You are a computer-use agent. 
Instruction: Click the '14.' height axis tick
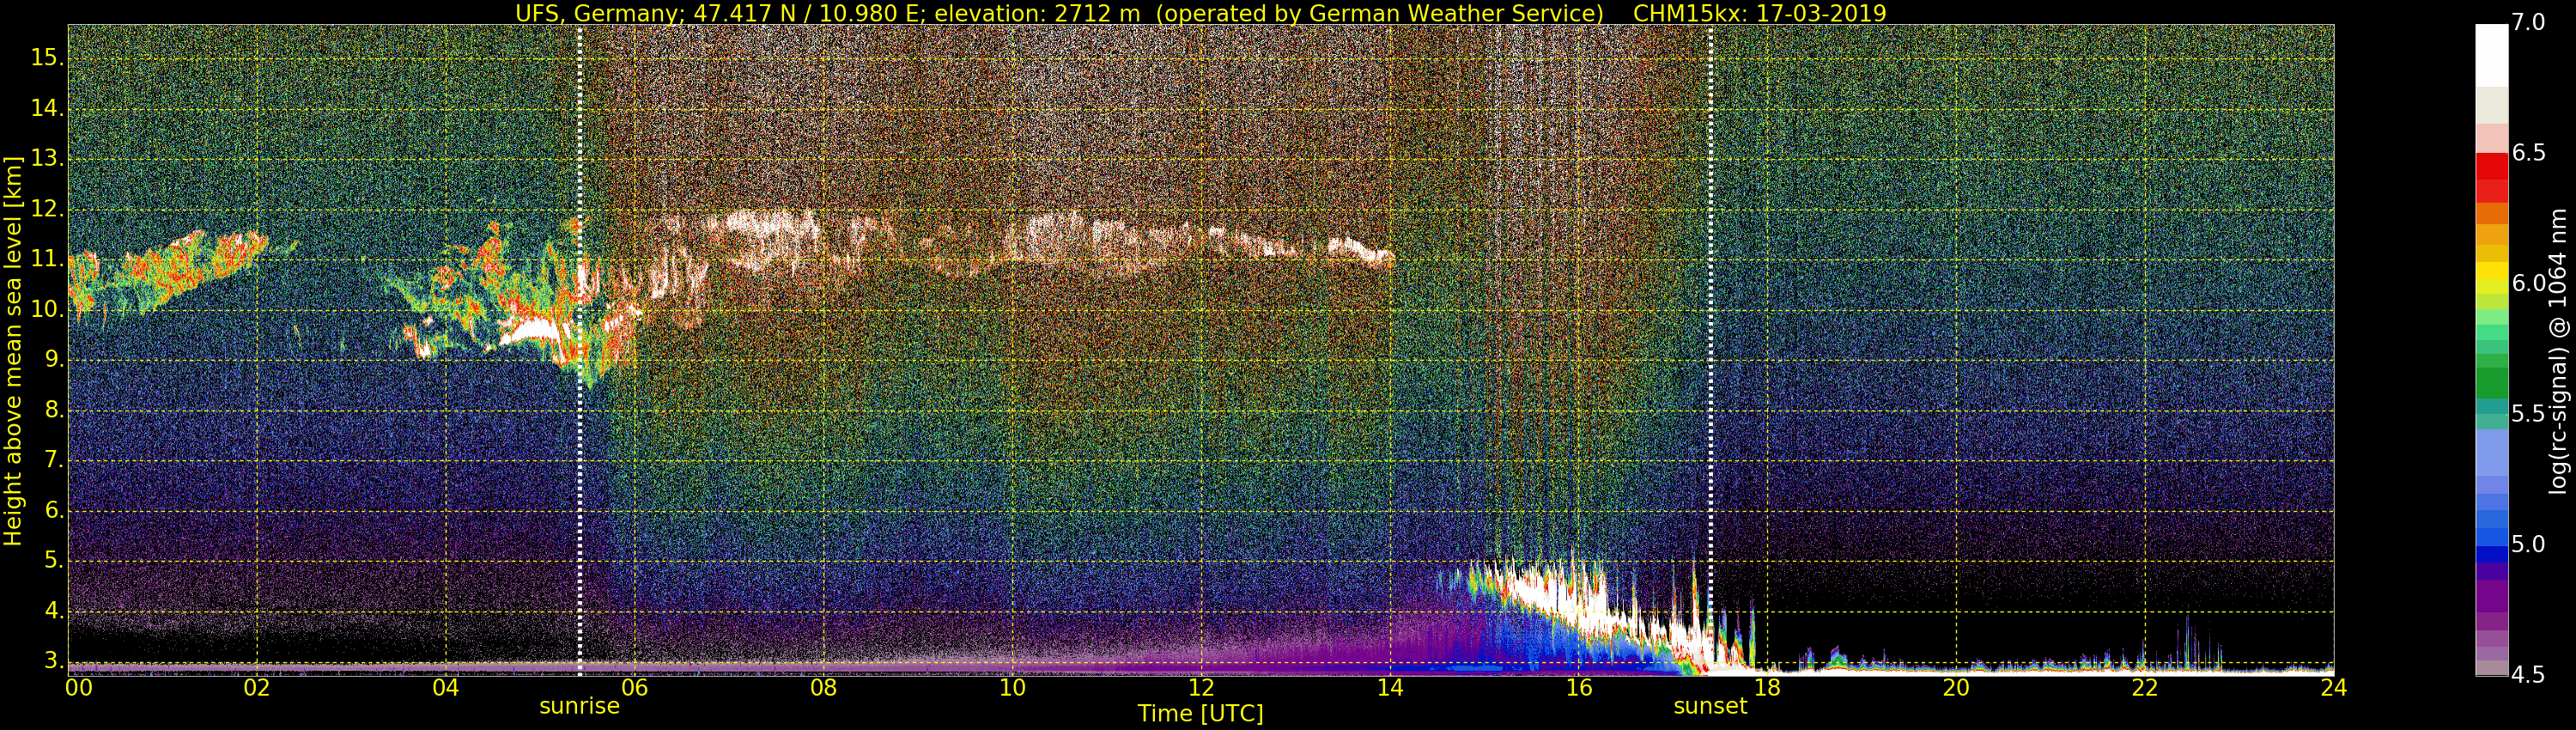point(47,108)
